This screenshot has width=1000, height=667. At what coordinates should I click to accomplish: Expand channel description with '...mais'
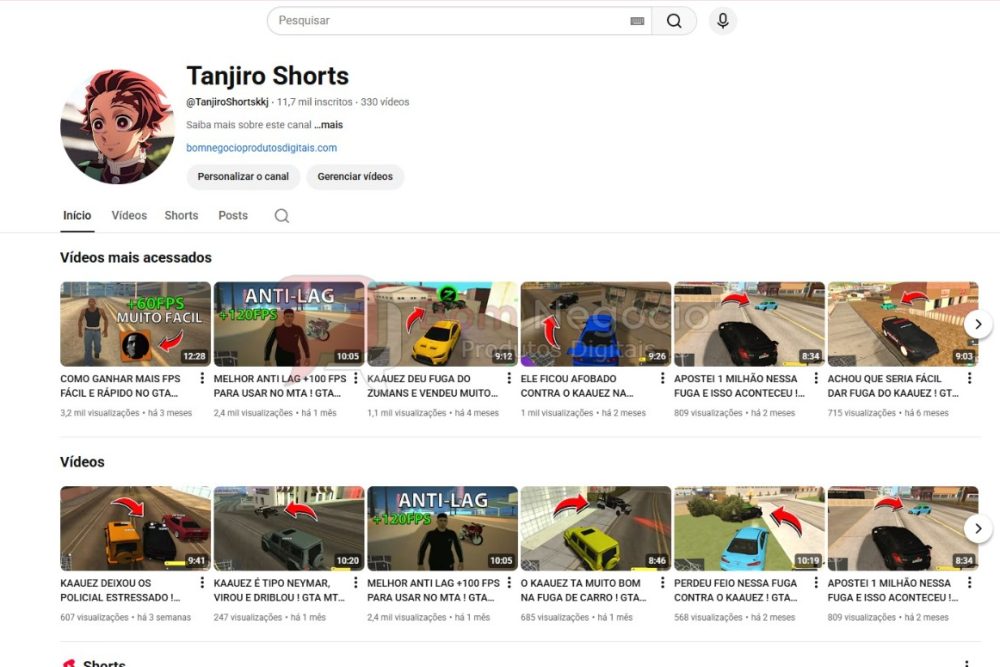[x=328, y=125]
